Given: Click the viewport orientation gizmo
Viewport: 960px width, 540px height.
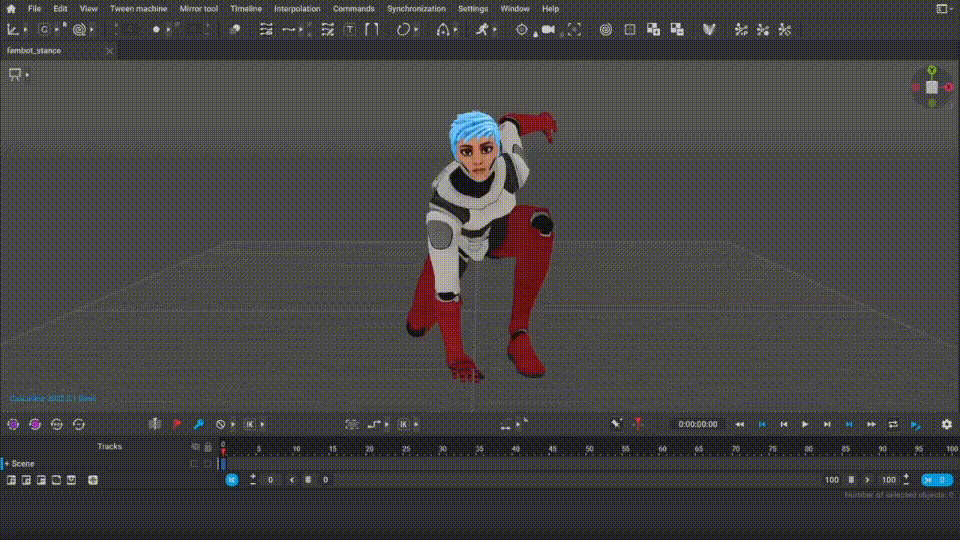Looking at the screenshot, I should coord(932,87).
